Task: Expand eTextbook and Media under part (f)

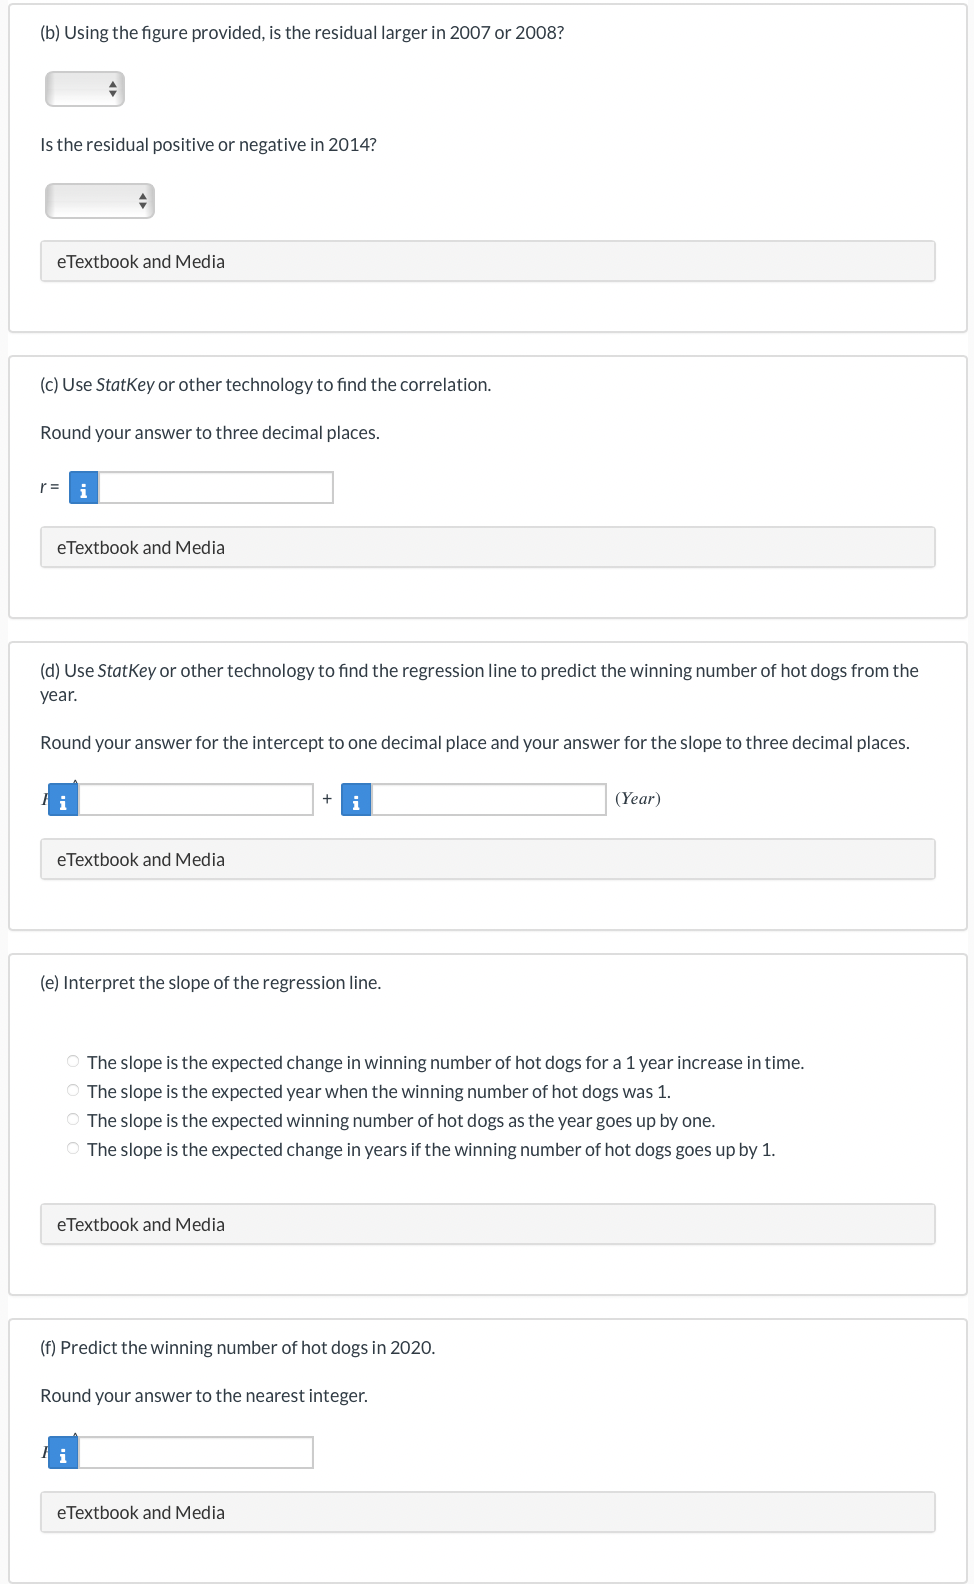Action: [488, 1513]
